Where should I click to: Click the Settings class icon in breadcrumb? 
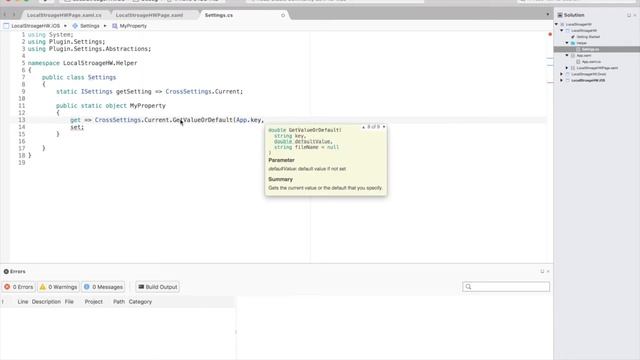click(x=75, y=26)
